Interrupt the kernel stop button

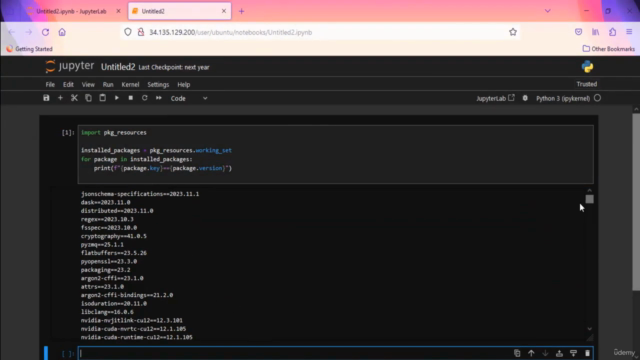click(131, 98)
